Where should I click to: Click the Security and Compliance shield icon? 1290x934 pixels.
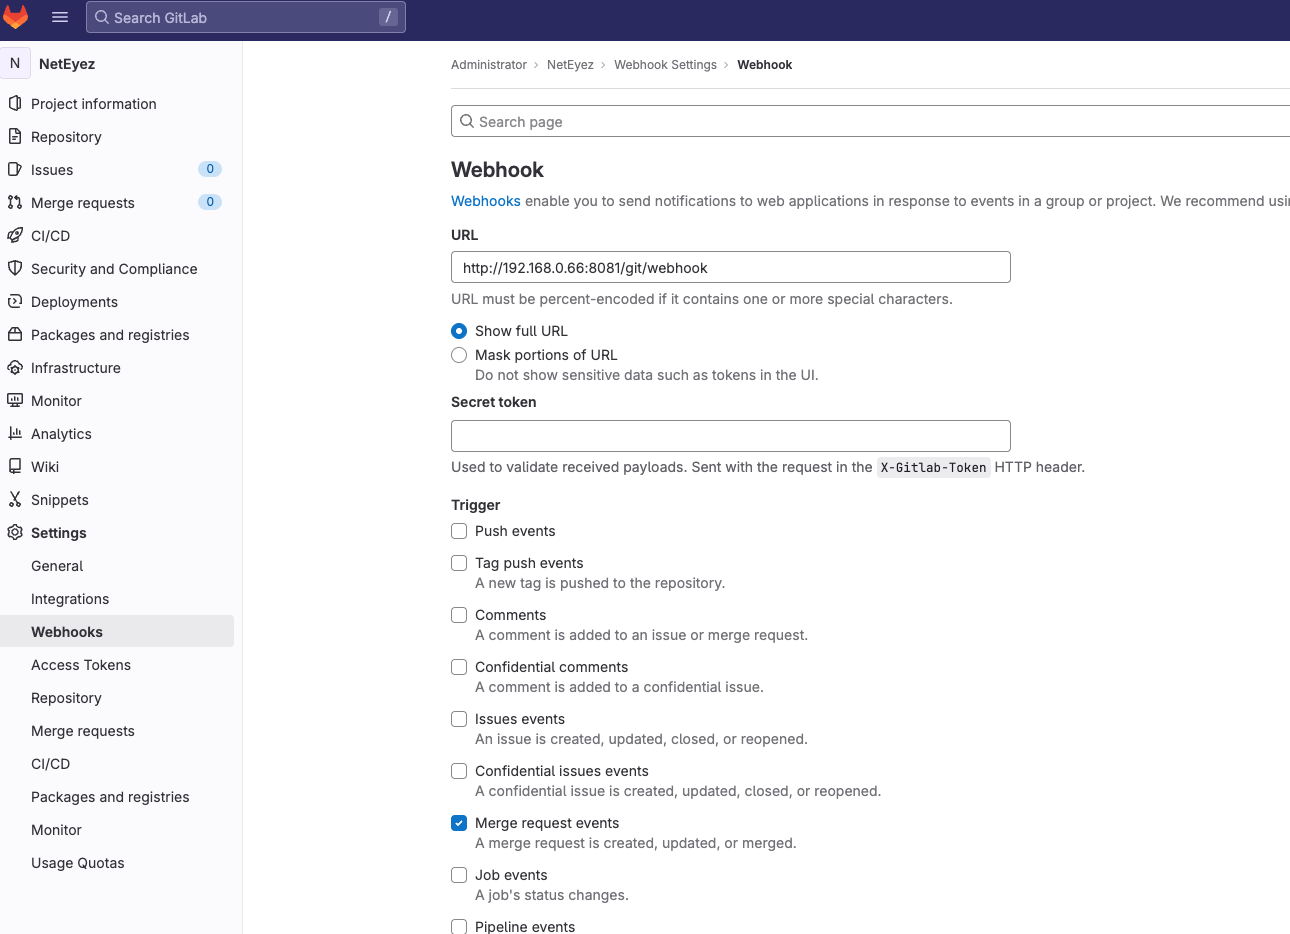tap(15, 268)
